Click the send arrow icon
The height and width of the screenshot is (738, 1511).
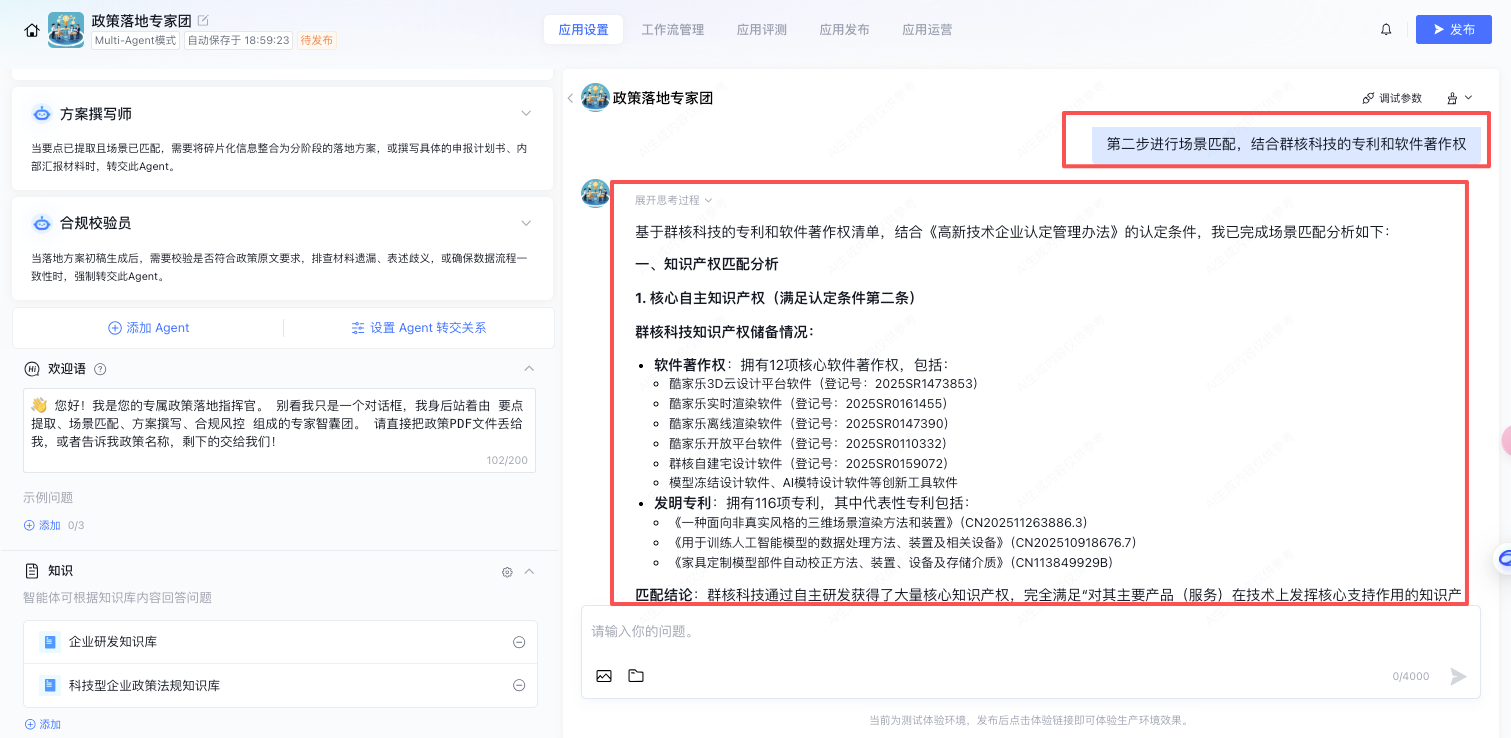click(1458, 677)
